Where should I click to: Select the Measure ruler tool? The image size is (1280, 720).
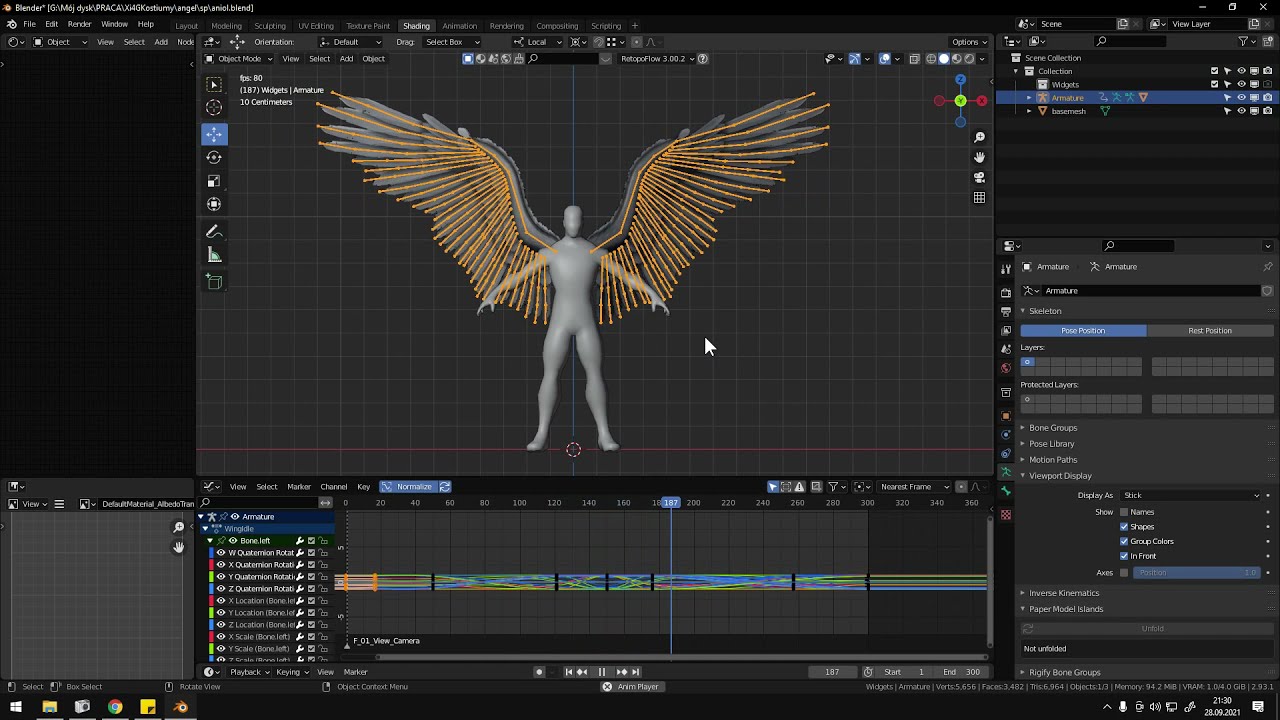point(214,255)
